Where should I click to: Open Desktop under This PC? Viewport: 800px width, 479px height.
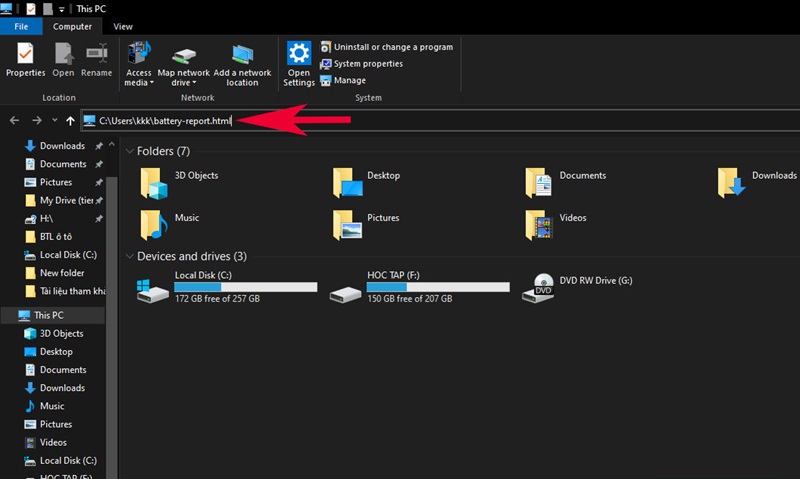point(56,352)
